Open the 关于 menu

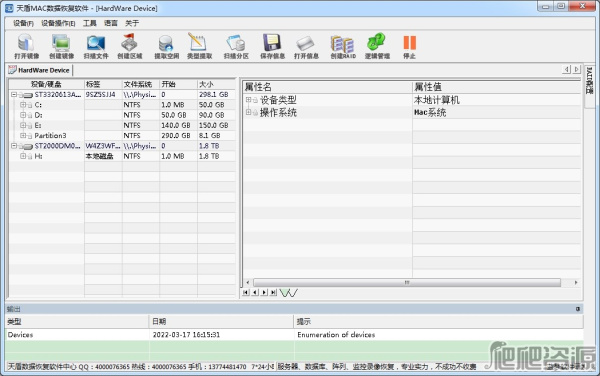[132, 23]
